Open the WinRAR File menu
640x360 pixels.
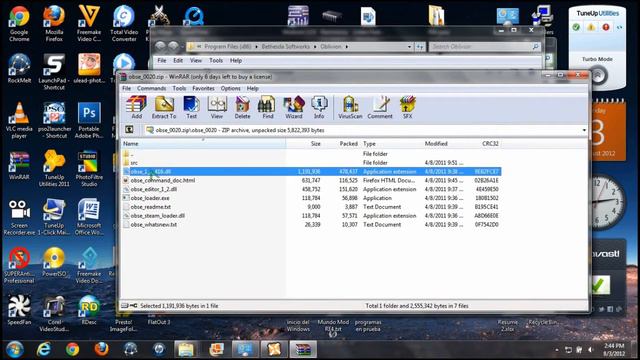[127, 88]
